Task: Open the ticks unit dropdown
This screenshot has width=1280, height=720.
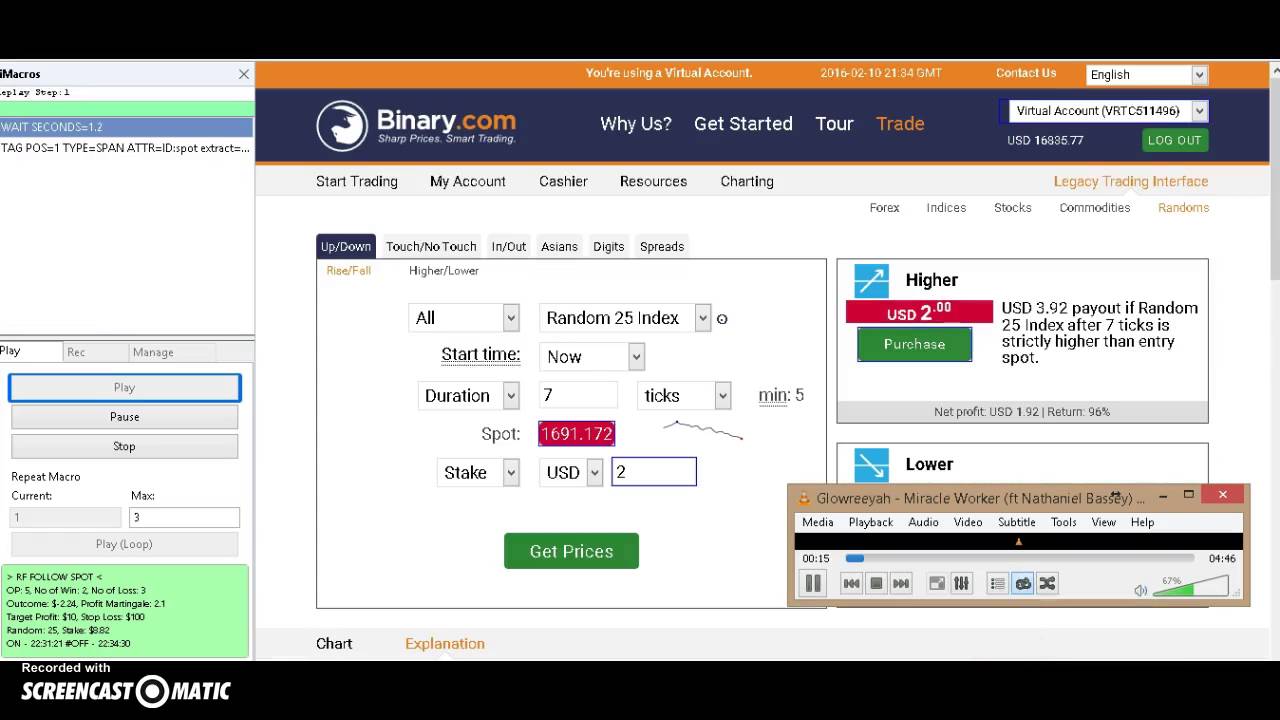Action: click(x=684, y=396)
